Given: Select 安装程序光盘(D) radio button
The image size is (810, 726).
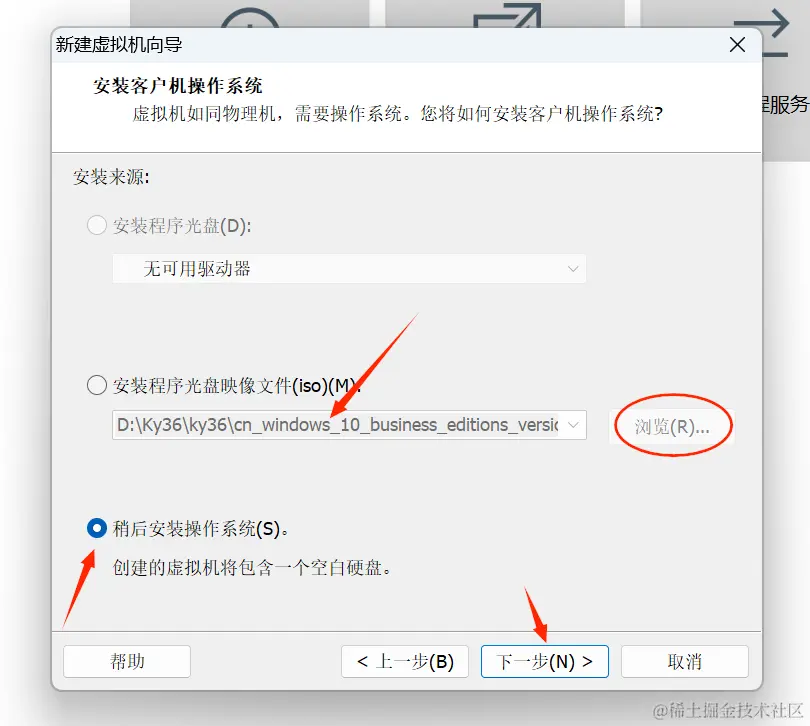Looking at the screenshot, I should click(97, 226).
